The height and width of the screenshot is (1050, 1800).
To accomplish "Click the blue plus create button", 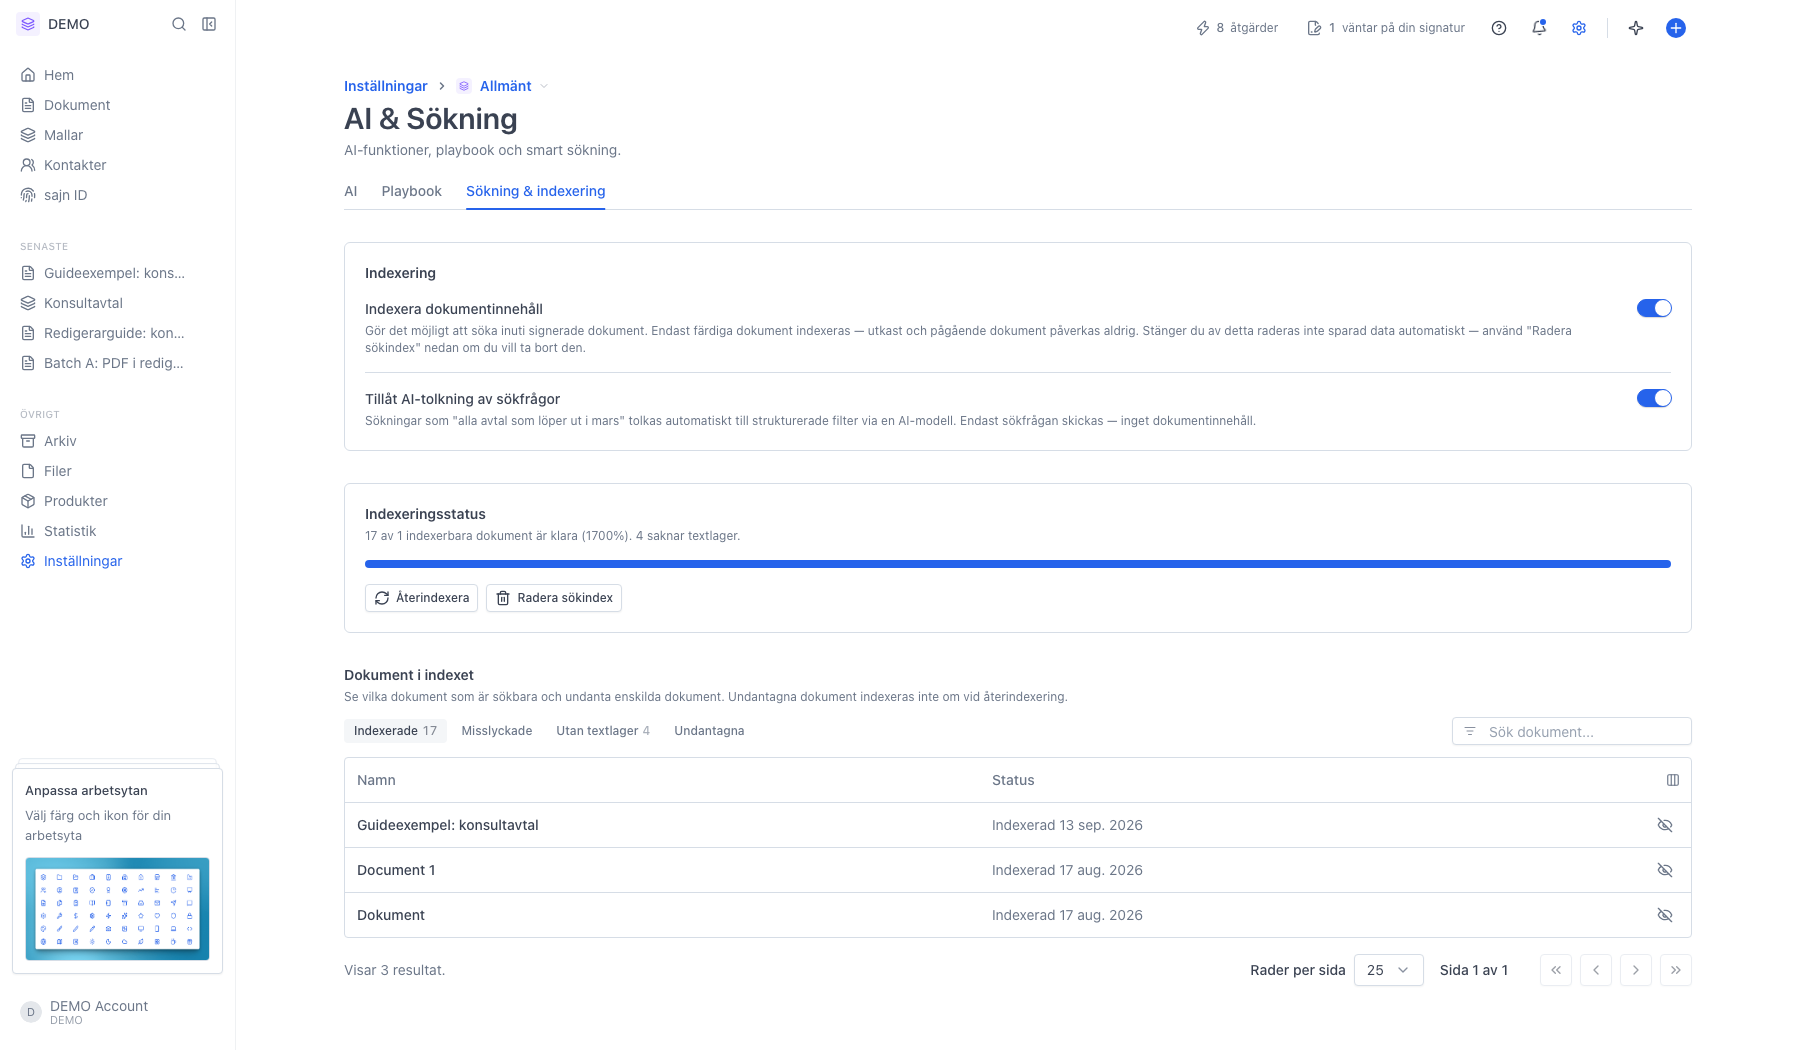I will (x=1676, y=28).
